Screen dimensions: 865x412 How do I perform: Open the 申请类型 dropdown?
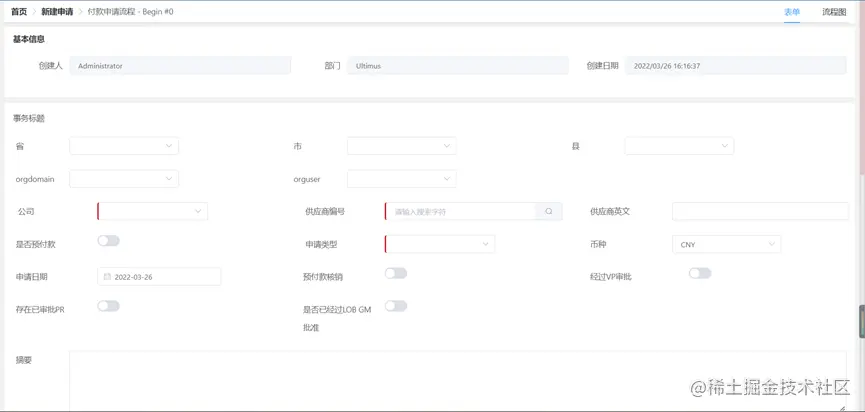(440, 244)
